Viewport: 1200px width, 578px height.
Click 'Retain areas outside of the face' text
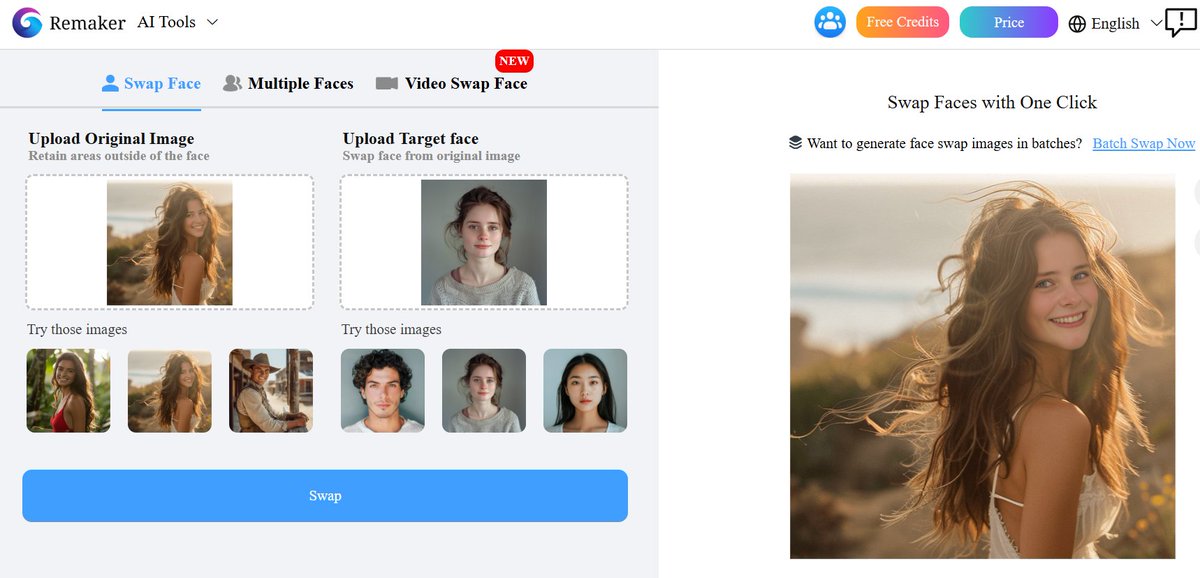click(x=119, y=156)
